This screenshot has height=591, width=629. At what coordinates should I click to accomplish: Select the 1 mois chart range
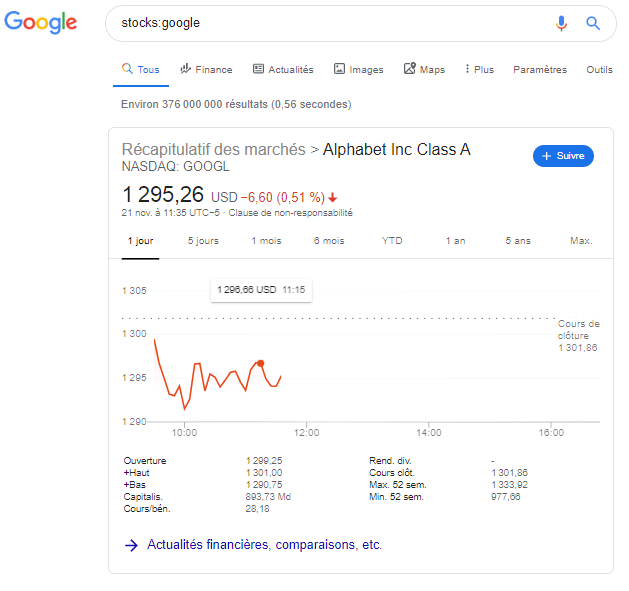tap(266, 241)
